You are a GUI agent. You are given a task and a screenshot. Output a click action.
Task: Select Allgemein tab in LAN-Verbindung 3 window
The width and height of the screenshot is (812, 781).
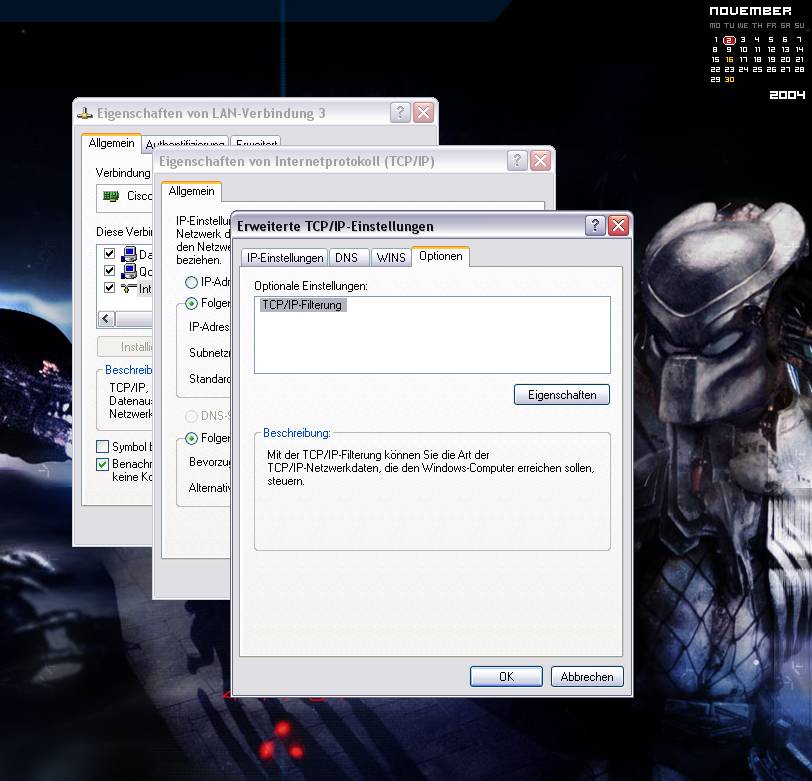point(111,143)
